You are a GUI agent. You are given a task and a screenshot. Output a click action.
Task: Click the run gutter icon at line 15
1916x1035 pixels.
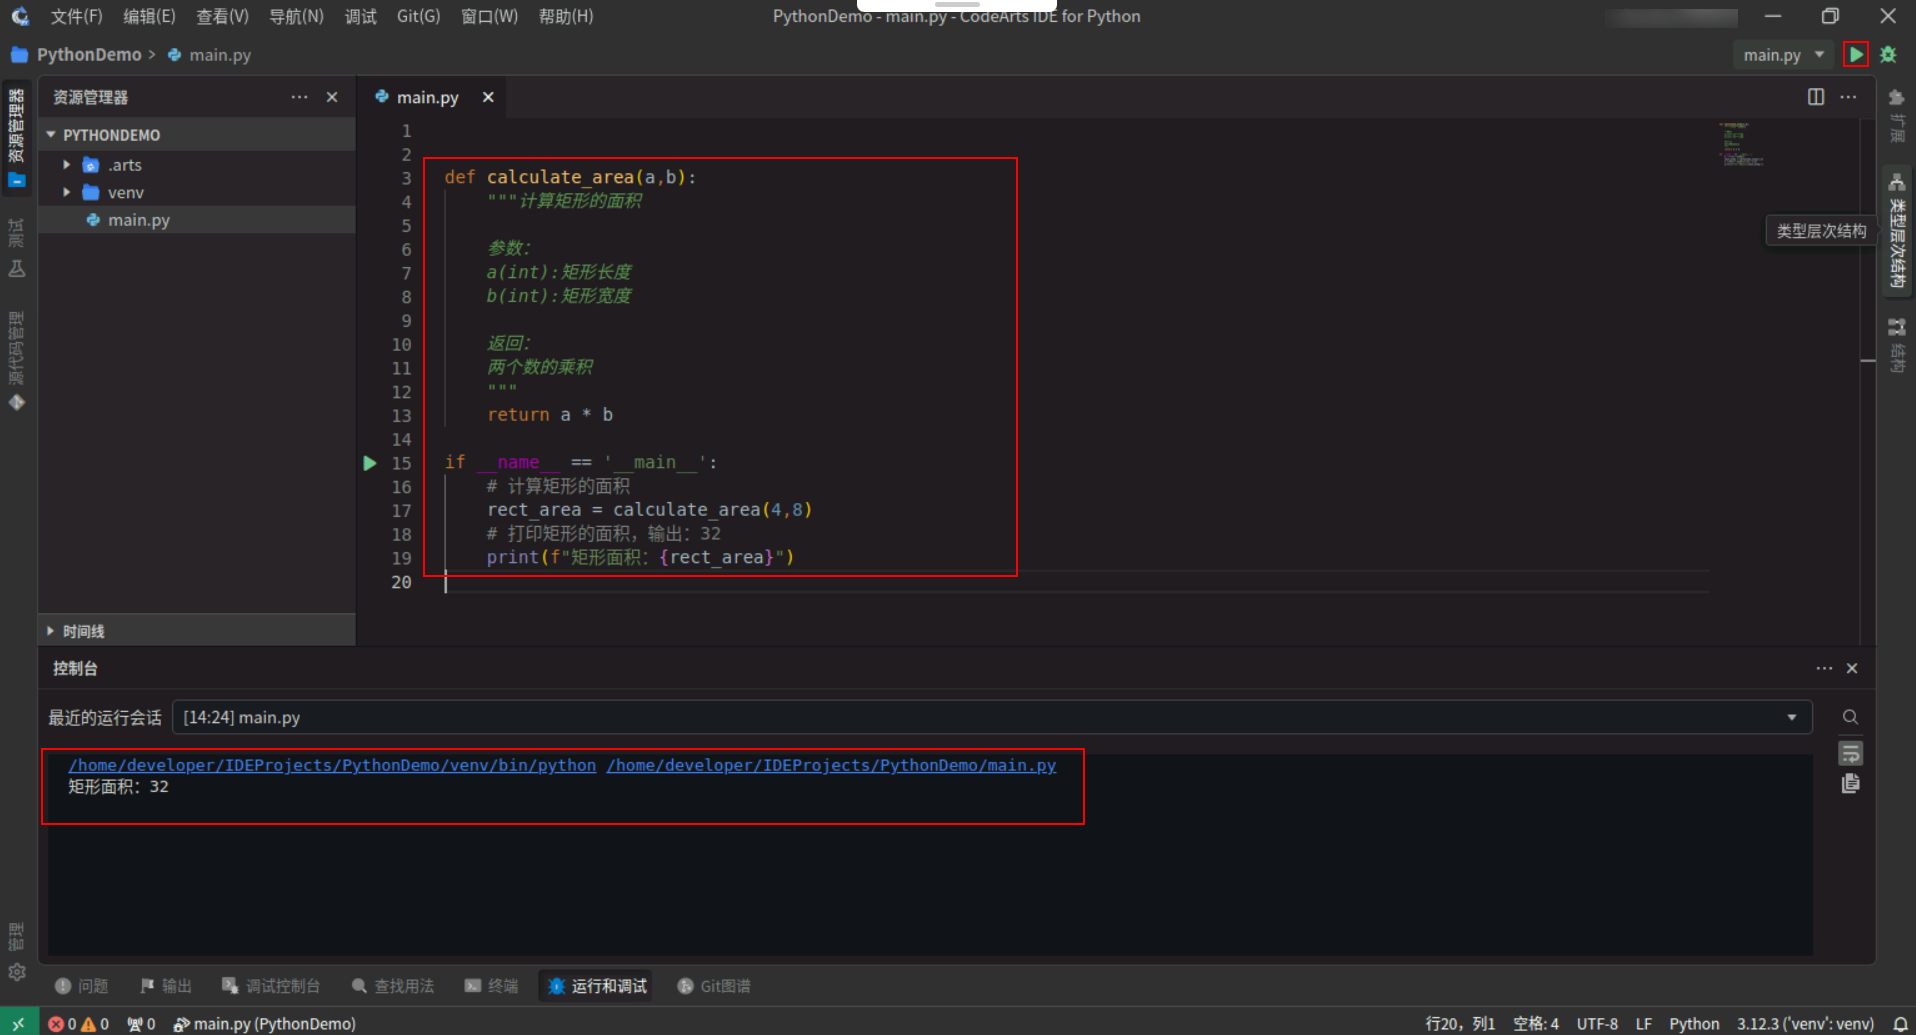click(370, 463)
